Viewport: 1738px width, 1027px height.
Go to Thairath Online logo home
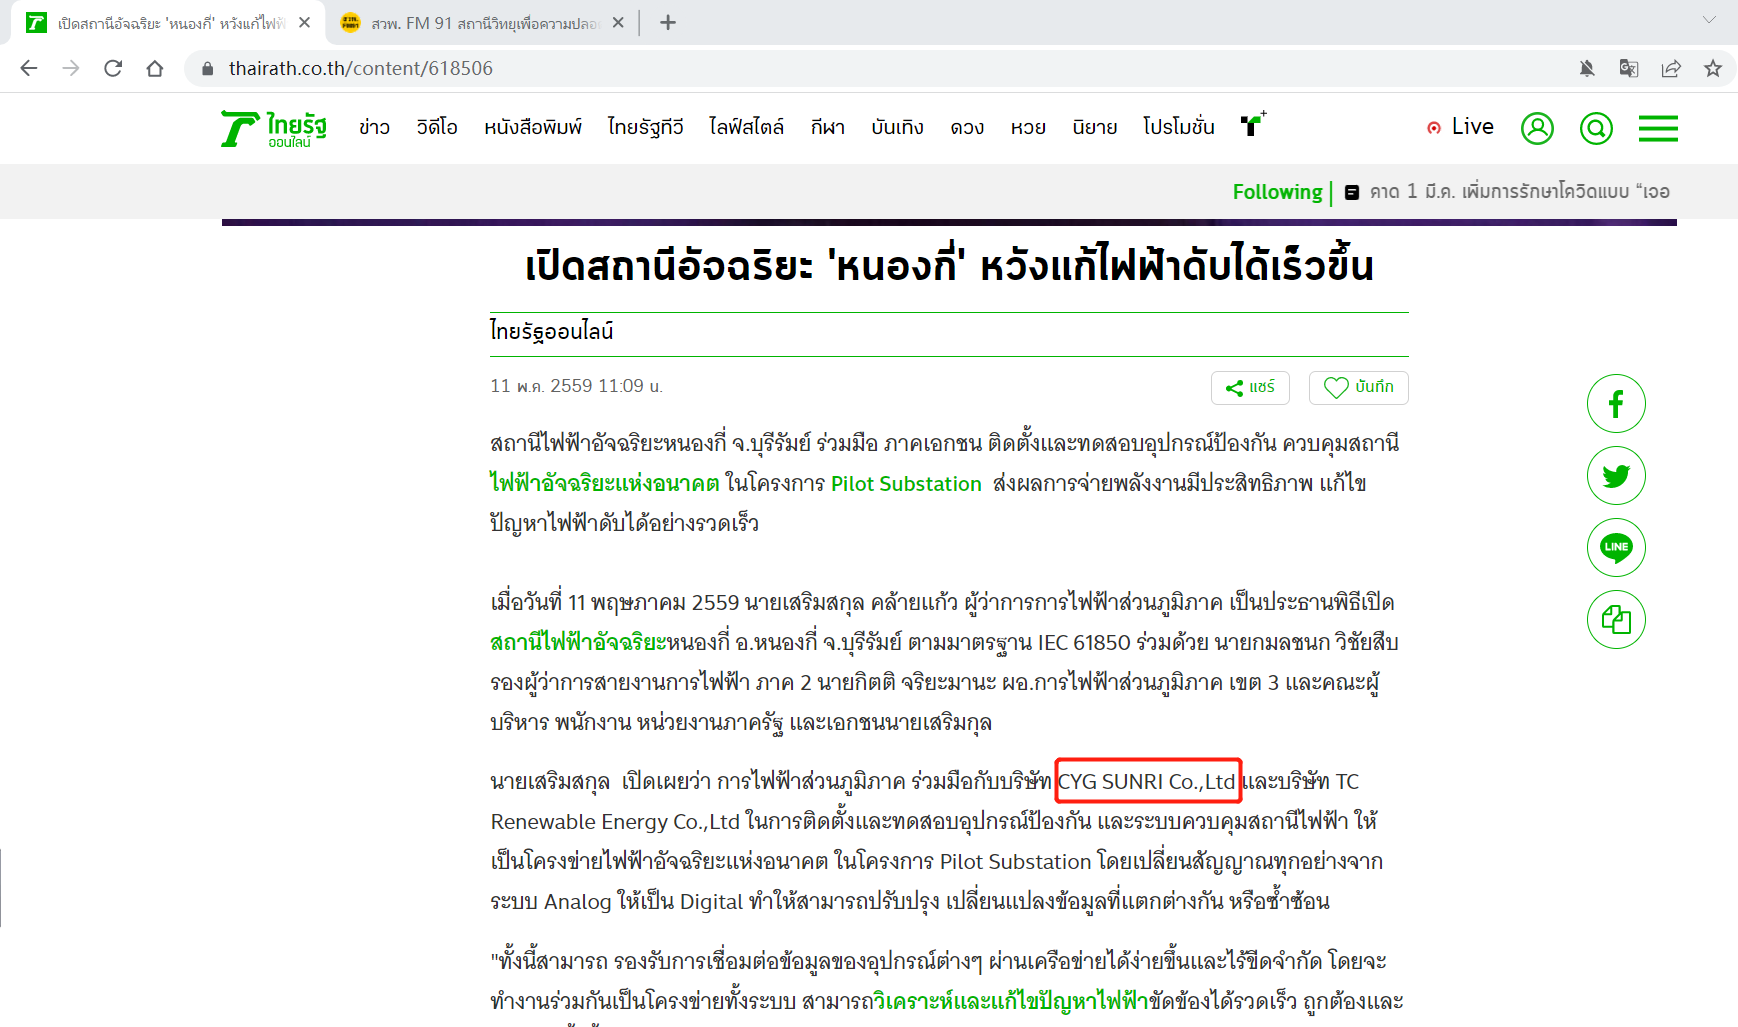(x=274, y=128)
